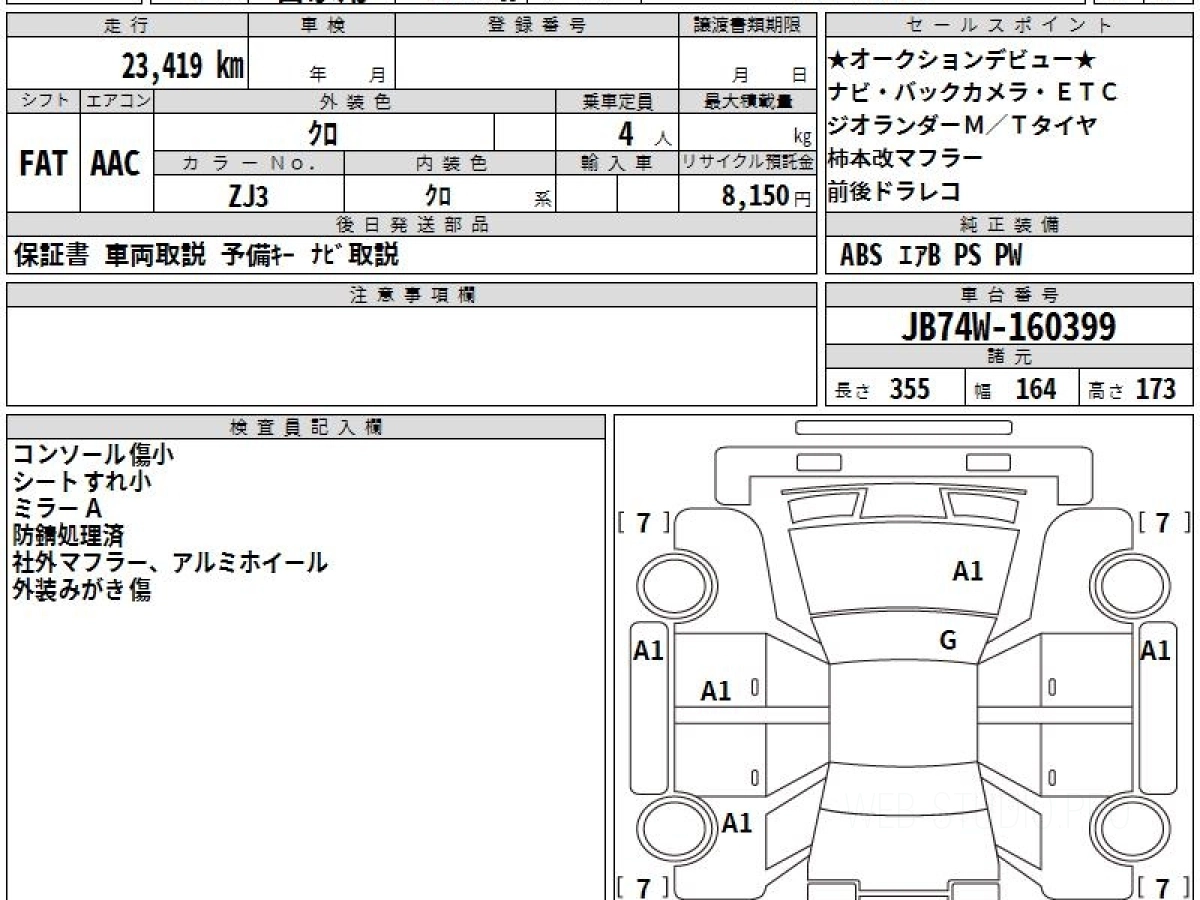Click the 乗車定員 header
The height and width of the screenshot is (900, 1200).
(x=617, y=101)
